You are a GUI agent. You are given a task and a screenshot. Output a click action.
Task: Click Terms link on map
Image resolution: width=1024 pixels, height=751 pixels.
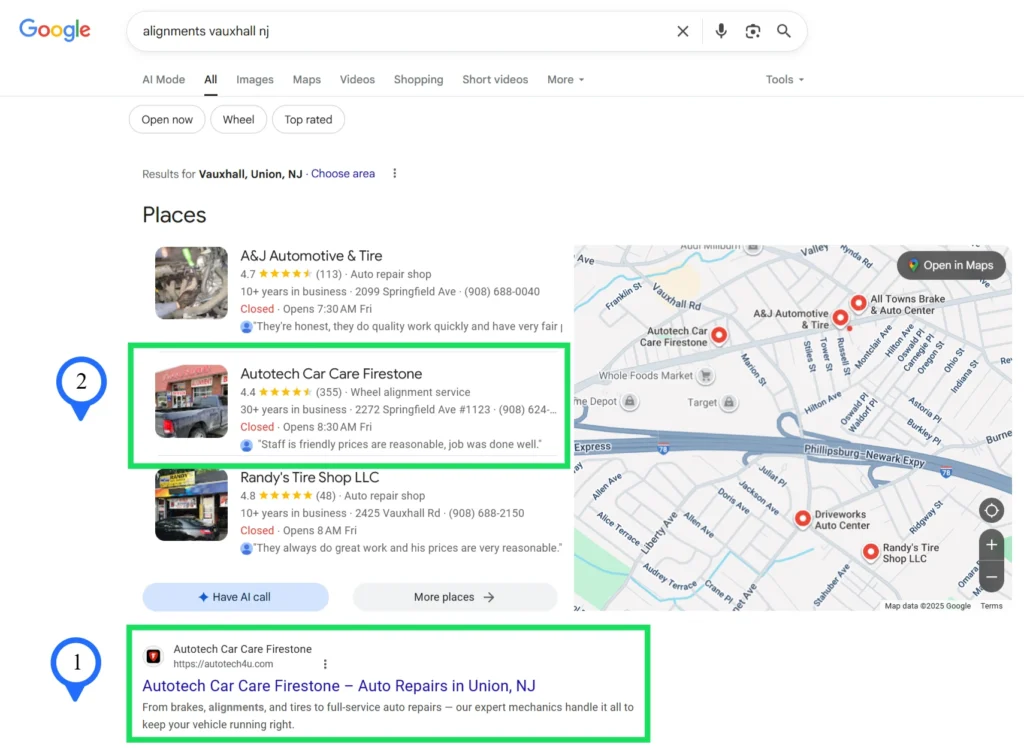[991, 606]
